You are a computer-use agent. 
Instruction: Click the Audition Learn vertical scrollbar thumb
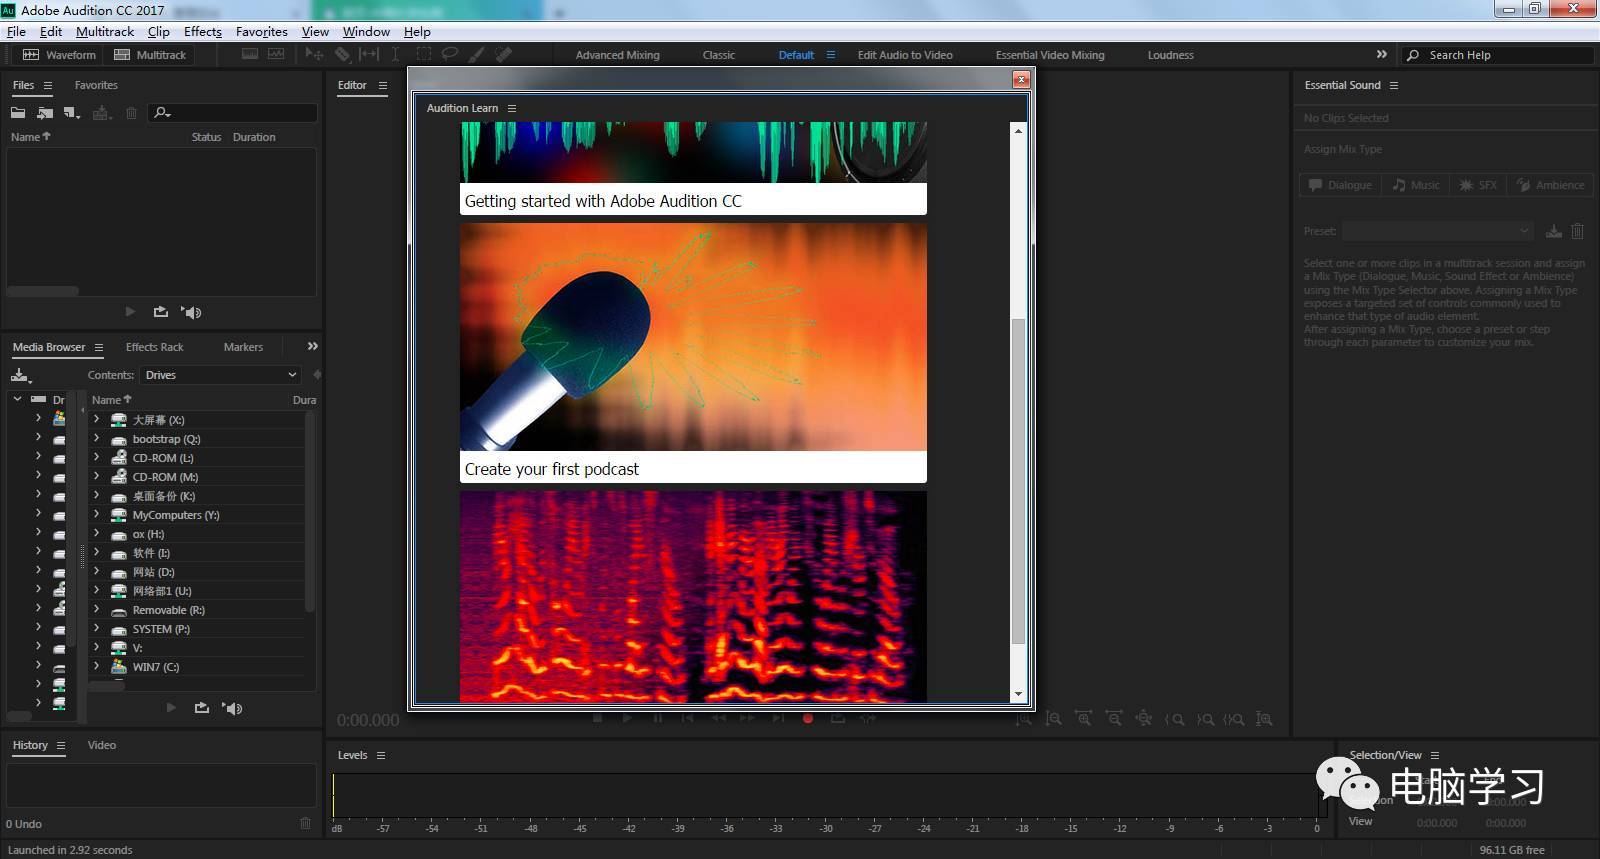tap(1018, 481)
